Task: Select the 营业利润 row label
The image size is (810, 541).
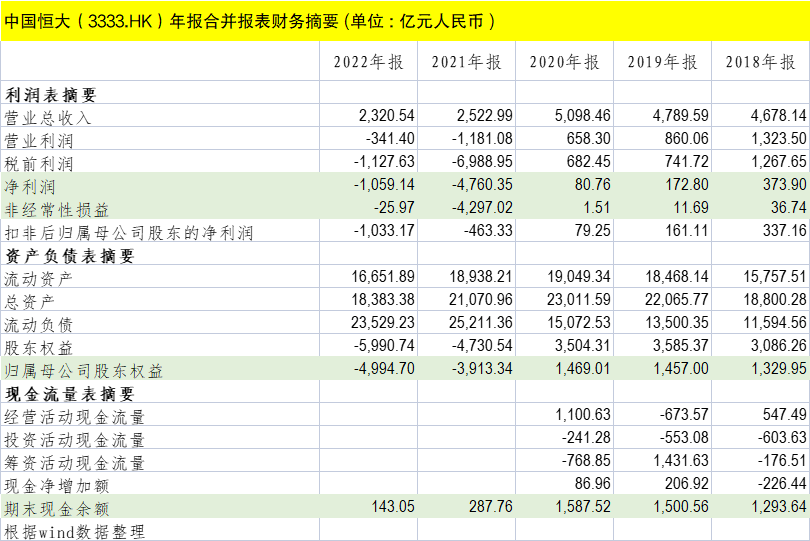Action: pyautogui.click(x=39, y=141)
